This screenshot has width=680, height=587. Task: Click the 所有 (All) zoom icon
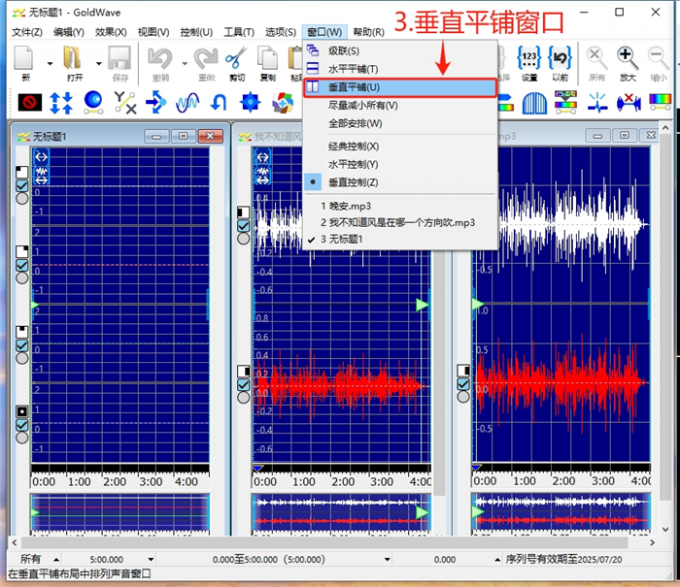597,59
